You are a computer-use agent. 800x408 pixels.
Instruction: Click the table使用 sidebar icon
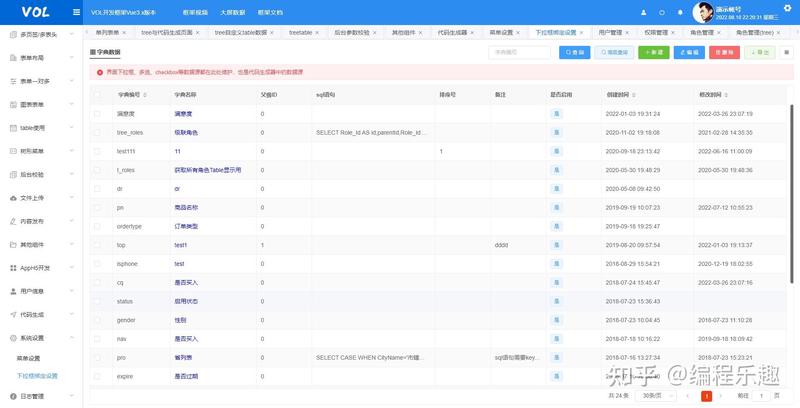click(x=13, y=128)
